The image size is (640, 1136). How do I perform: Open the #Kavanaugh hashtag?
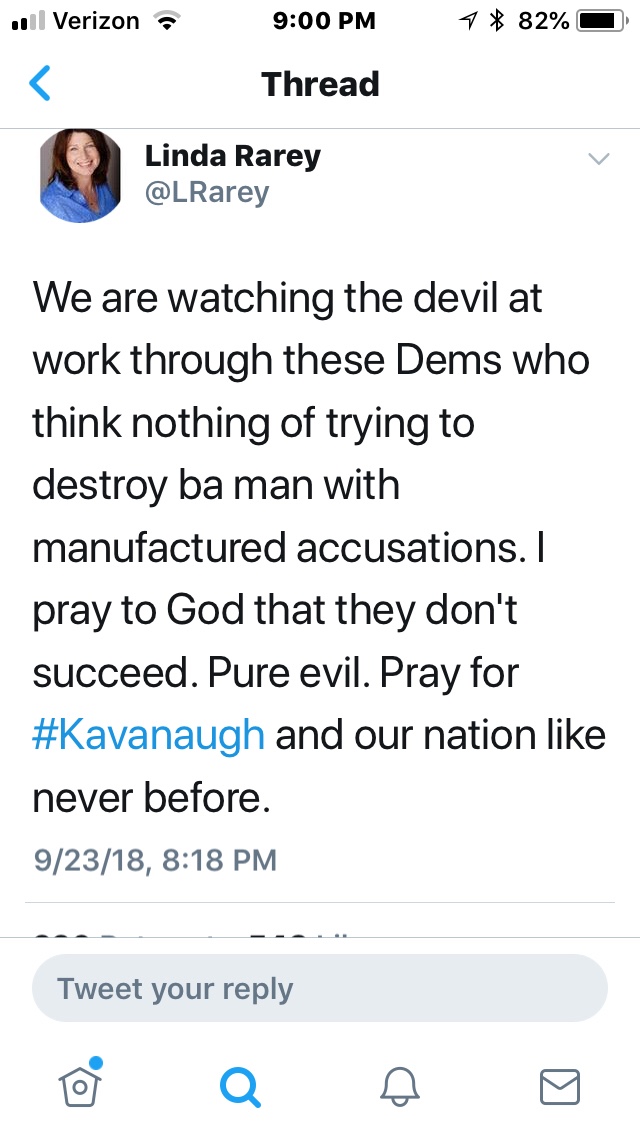149,735
